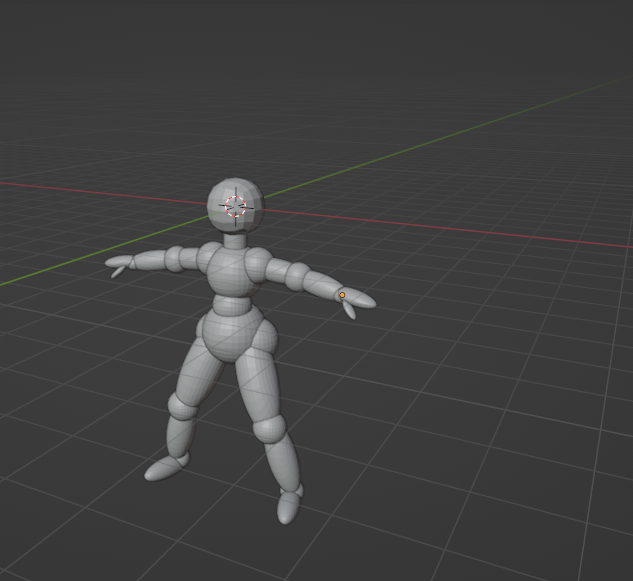
Task: Select the knee joint of the rear leg
Action: [x=182, y=406]
